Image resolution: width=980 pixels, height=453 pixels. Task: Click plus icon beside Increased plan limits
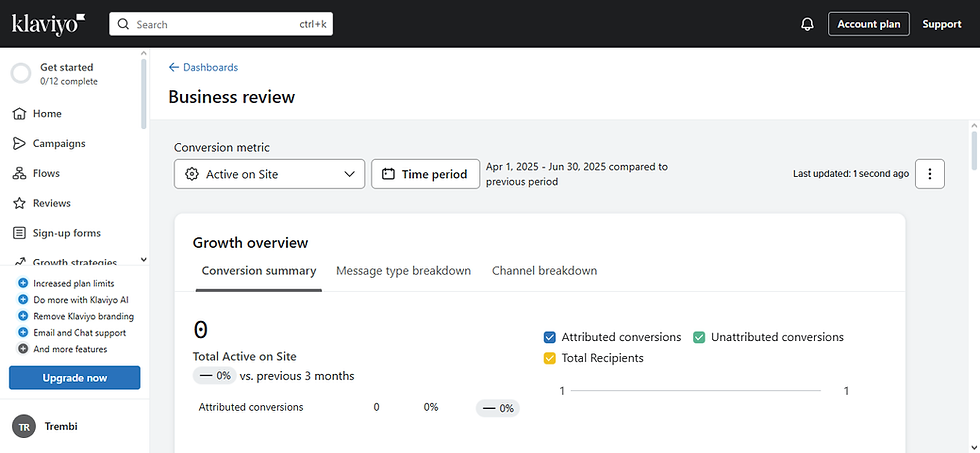click(x=23, y=283)
